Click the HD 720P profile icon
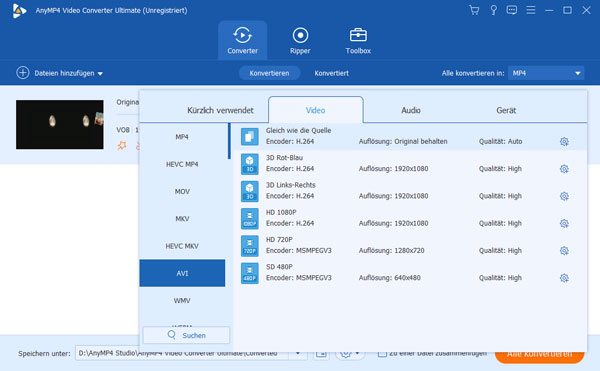 [249, 246]
